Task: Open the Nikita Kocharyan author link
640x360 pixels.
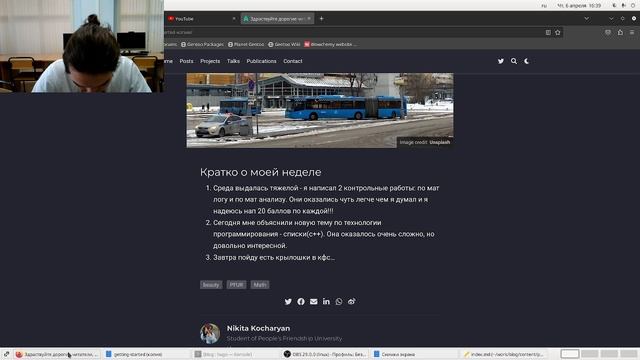Action: [x=258, y=328]
